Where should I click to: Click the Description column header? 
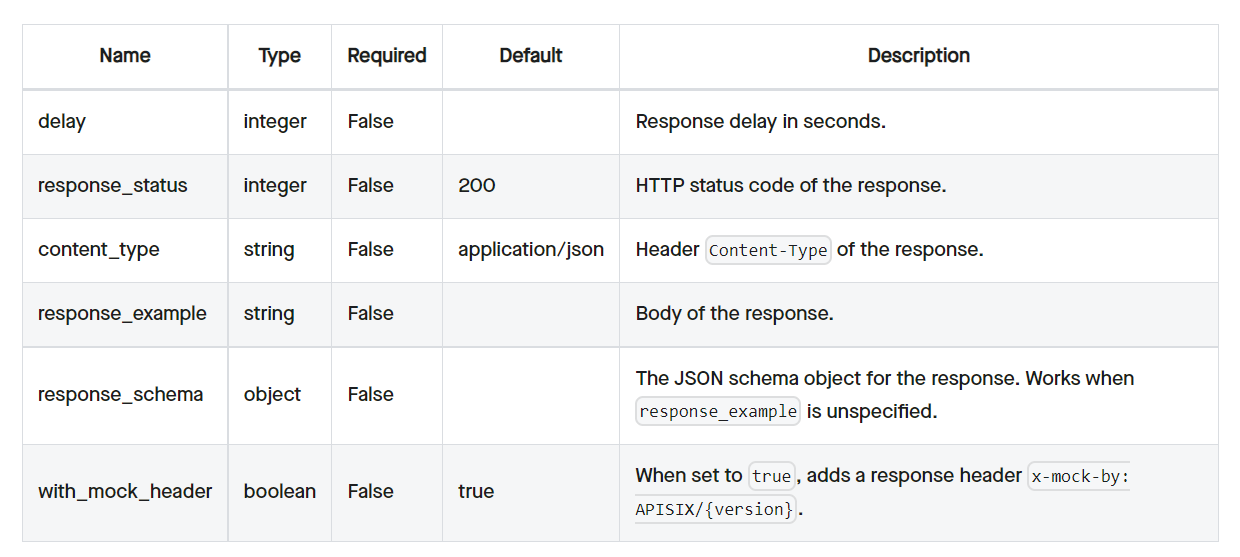tap(918, 56)
